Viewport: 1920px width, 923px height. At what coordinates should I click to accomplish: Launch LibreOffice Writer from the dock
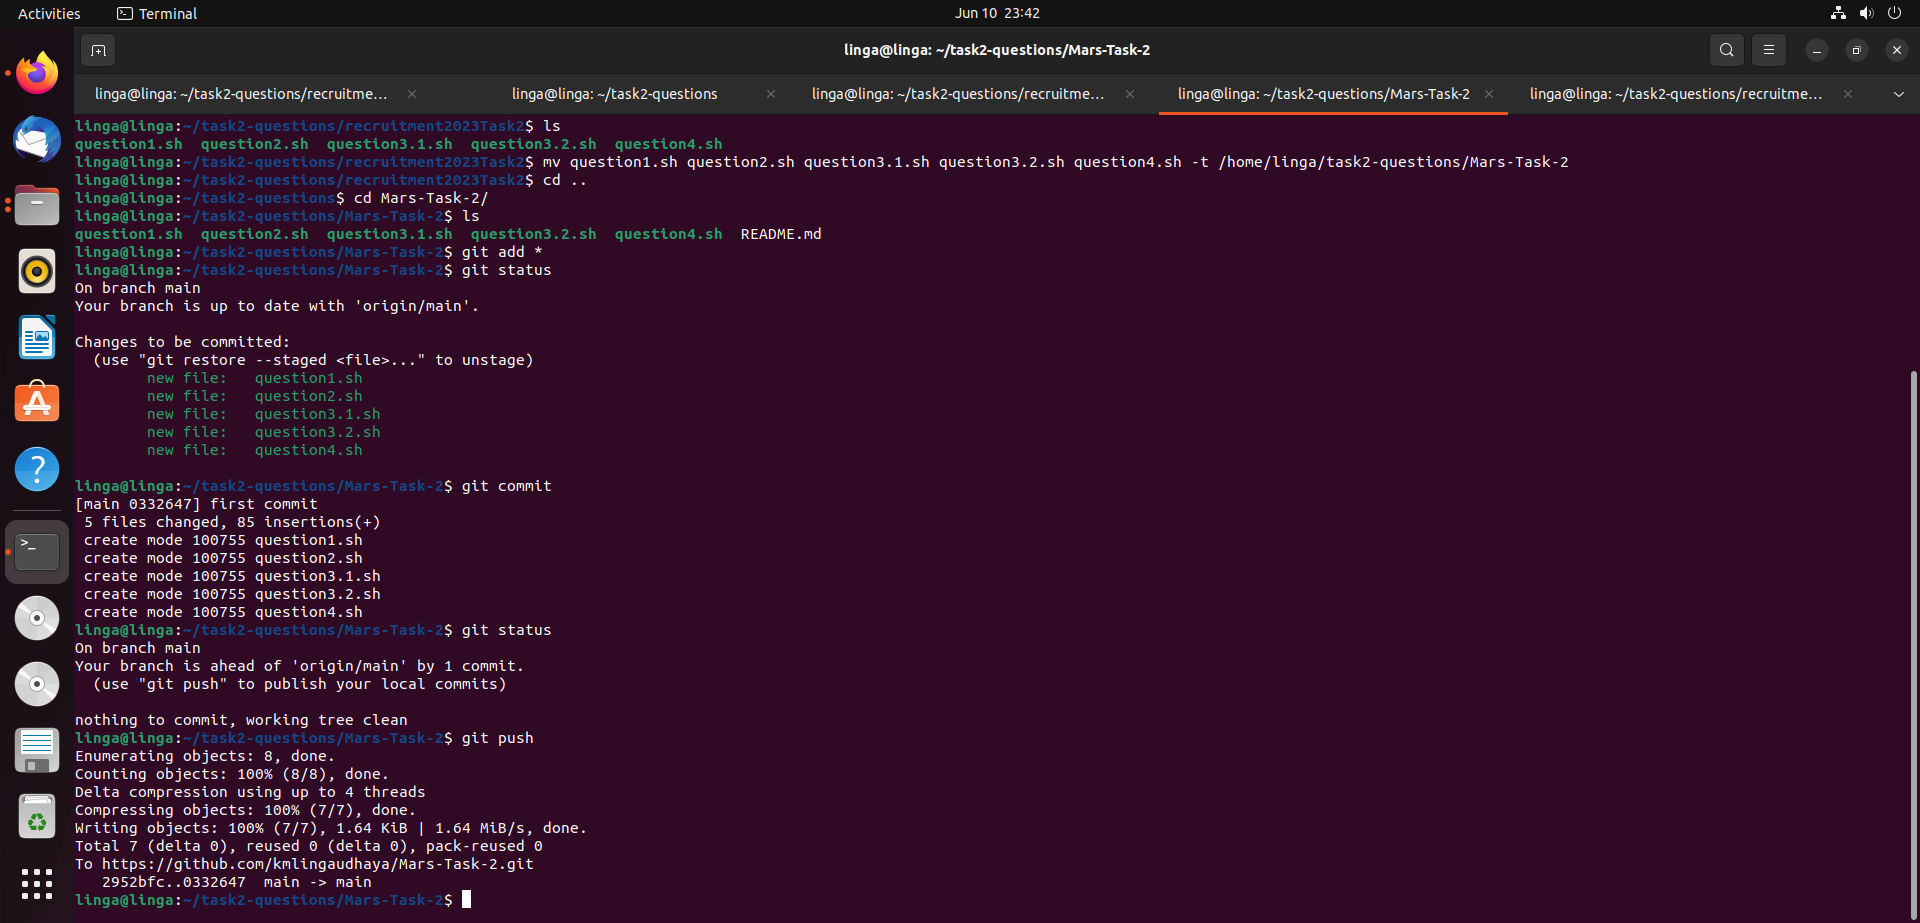click(x=37, y=337)
